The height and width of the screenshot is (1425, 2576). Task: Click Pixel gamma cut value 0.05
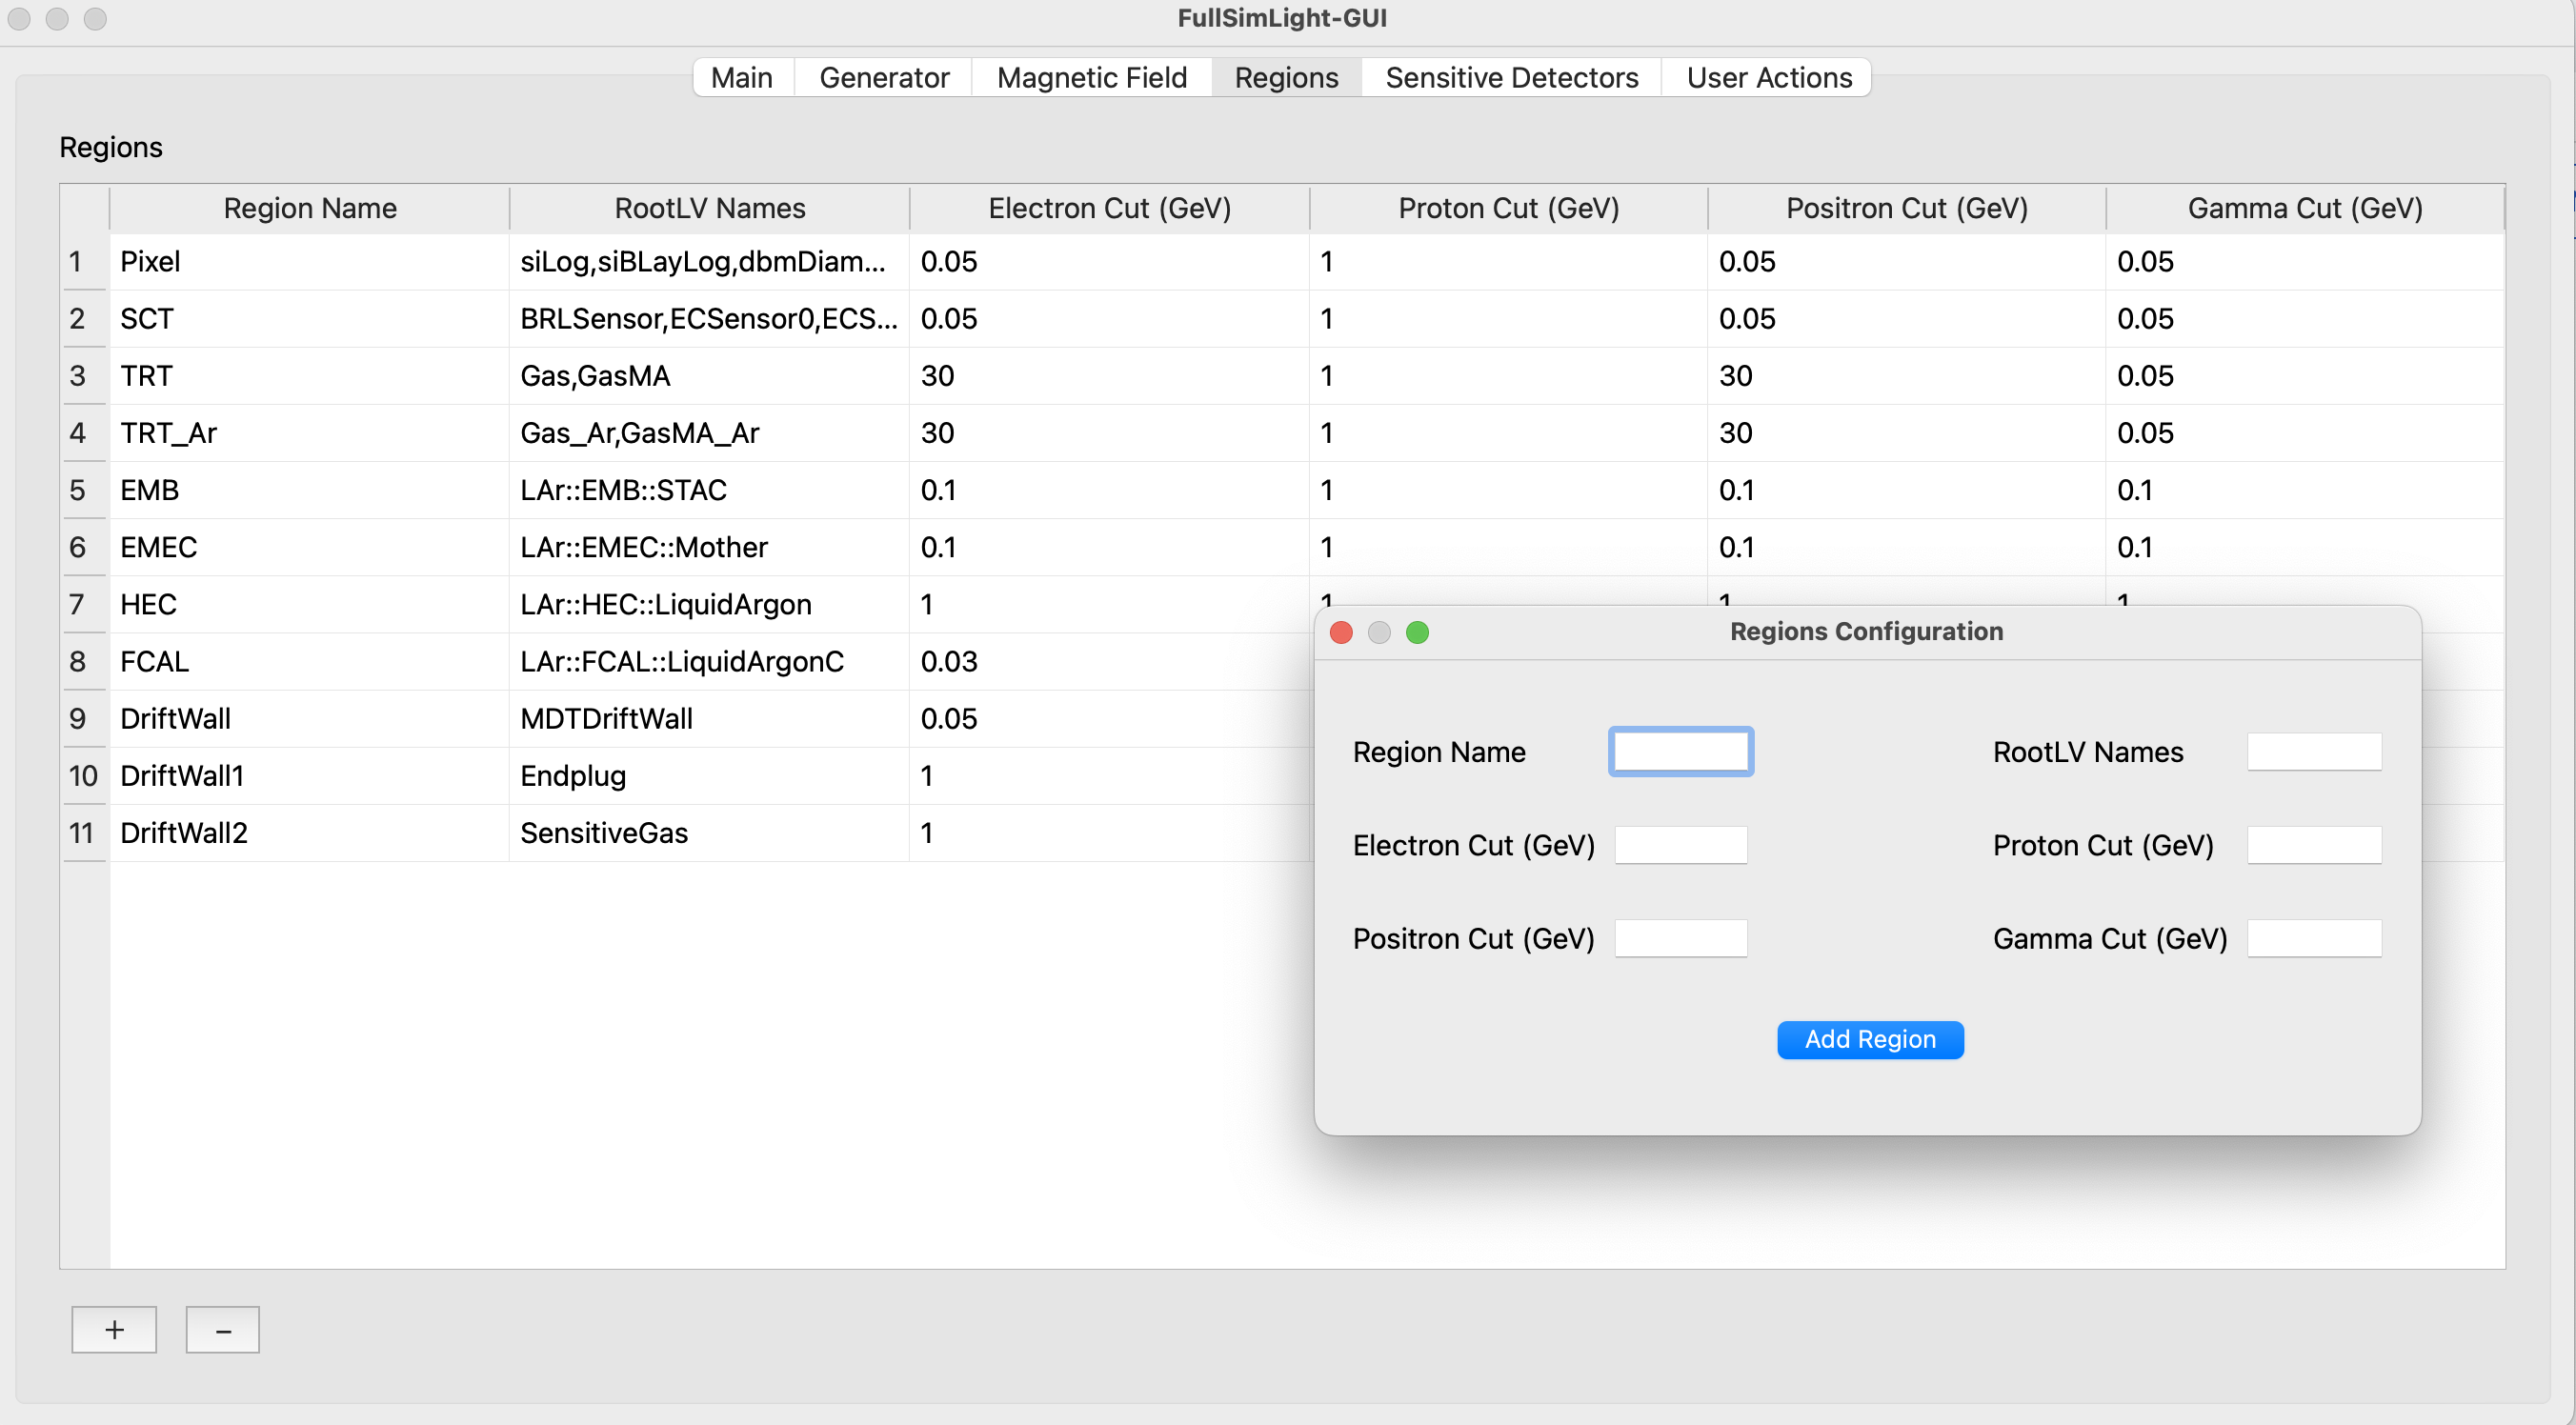click(x=2305, y=262)
